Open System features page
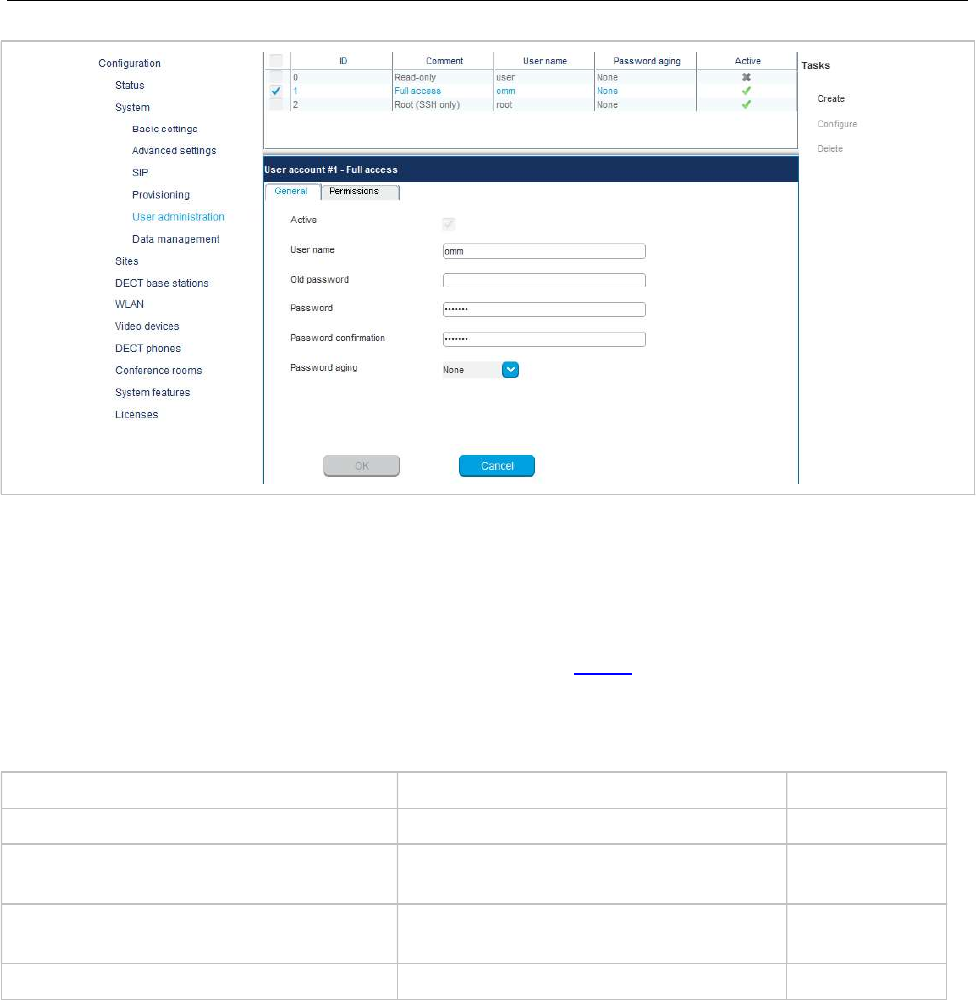This screenshot has height=1000, width=976. pyautogui.click(x=152, y=392)
